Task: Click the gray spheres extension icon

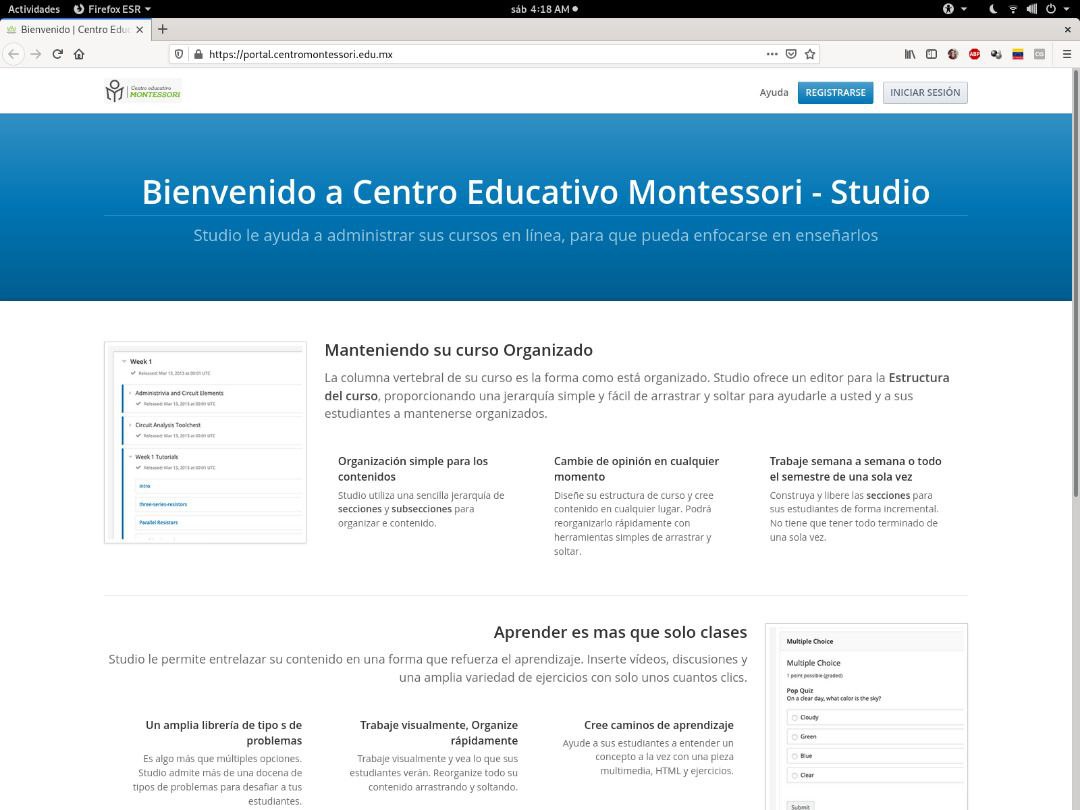Action: pyautogui.click(x=996, y=54)
